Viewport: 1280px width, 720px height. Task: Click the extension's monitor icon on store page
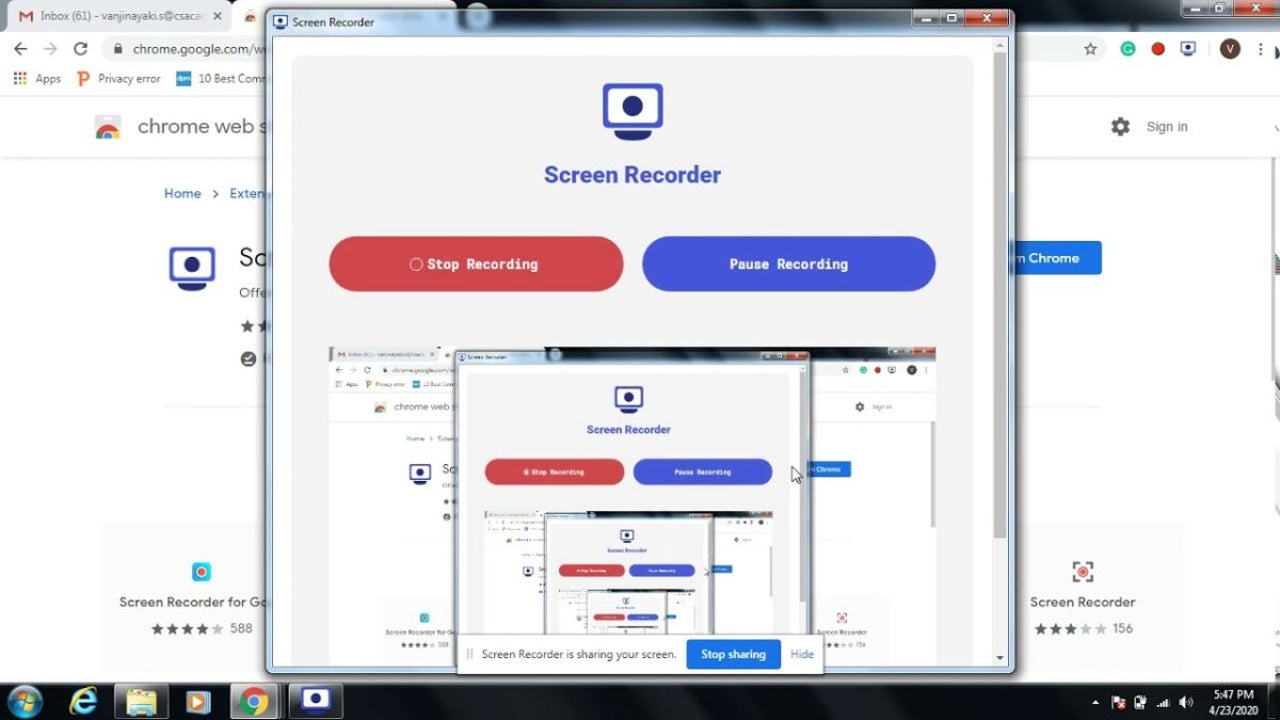tap(192, 268)
